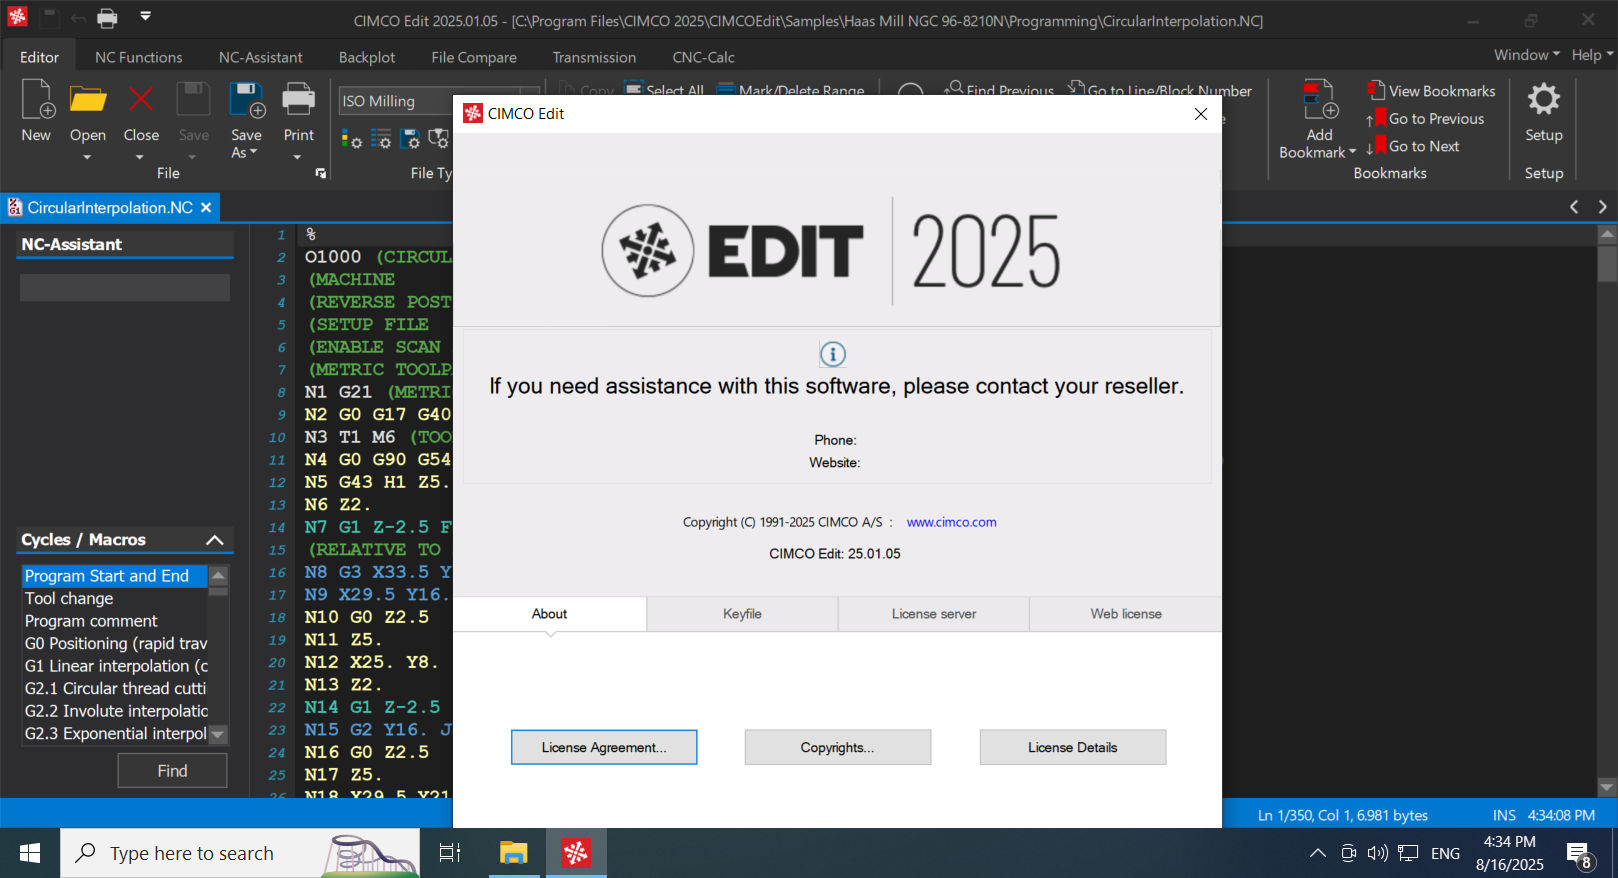
Task: Click the macro list scroll down arrow
Action: click(218, 735)
